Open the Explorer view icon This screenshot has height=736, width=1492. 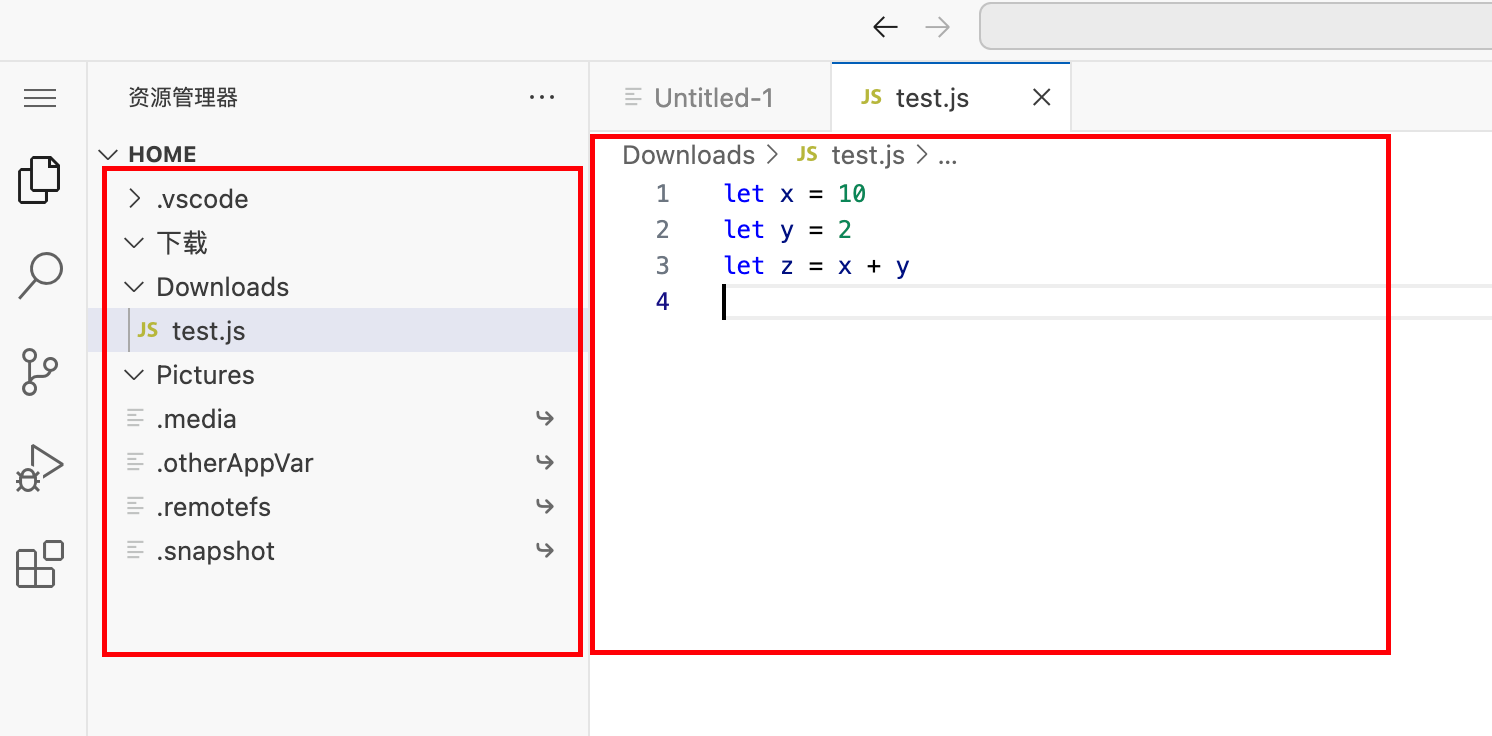[40, 180]
